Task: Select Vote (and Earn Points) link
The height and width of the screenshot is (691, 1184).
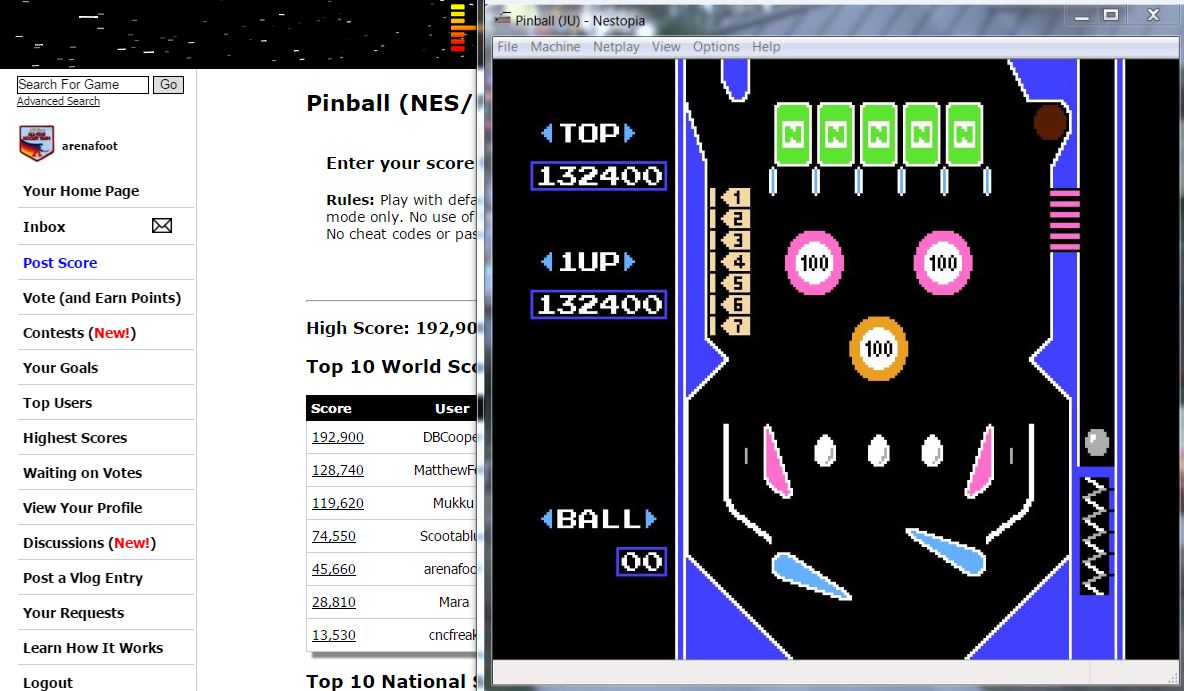Action: 102,298
